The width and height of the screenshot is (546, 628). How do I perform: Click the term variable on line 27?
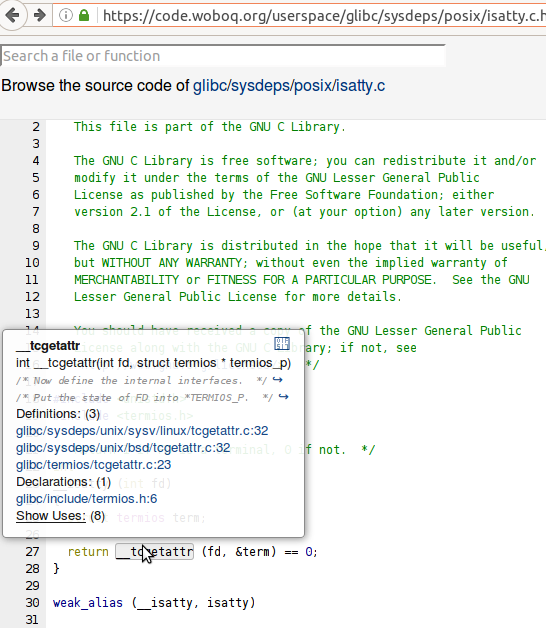coord(256,552)
